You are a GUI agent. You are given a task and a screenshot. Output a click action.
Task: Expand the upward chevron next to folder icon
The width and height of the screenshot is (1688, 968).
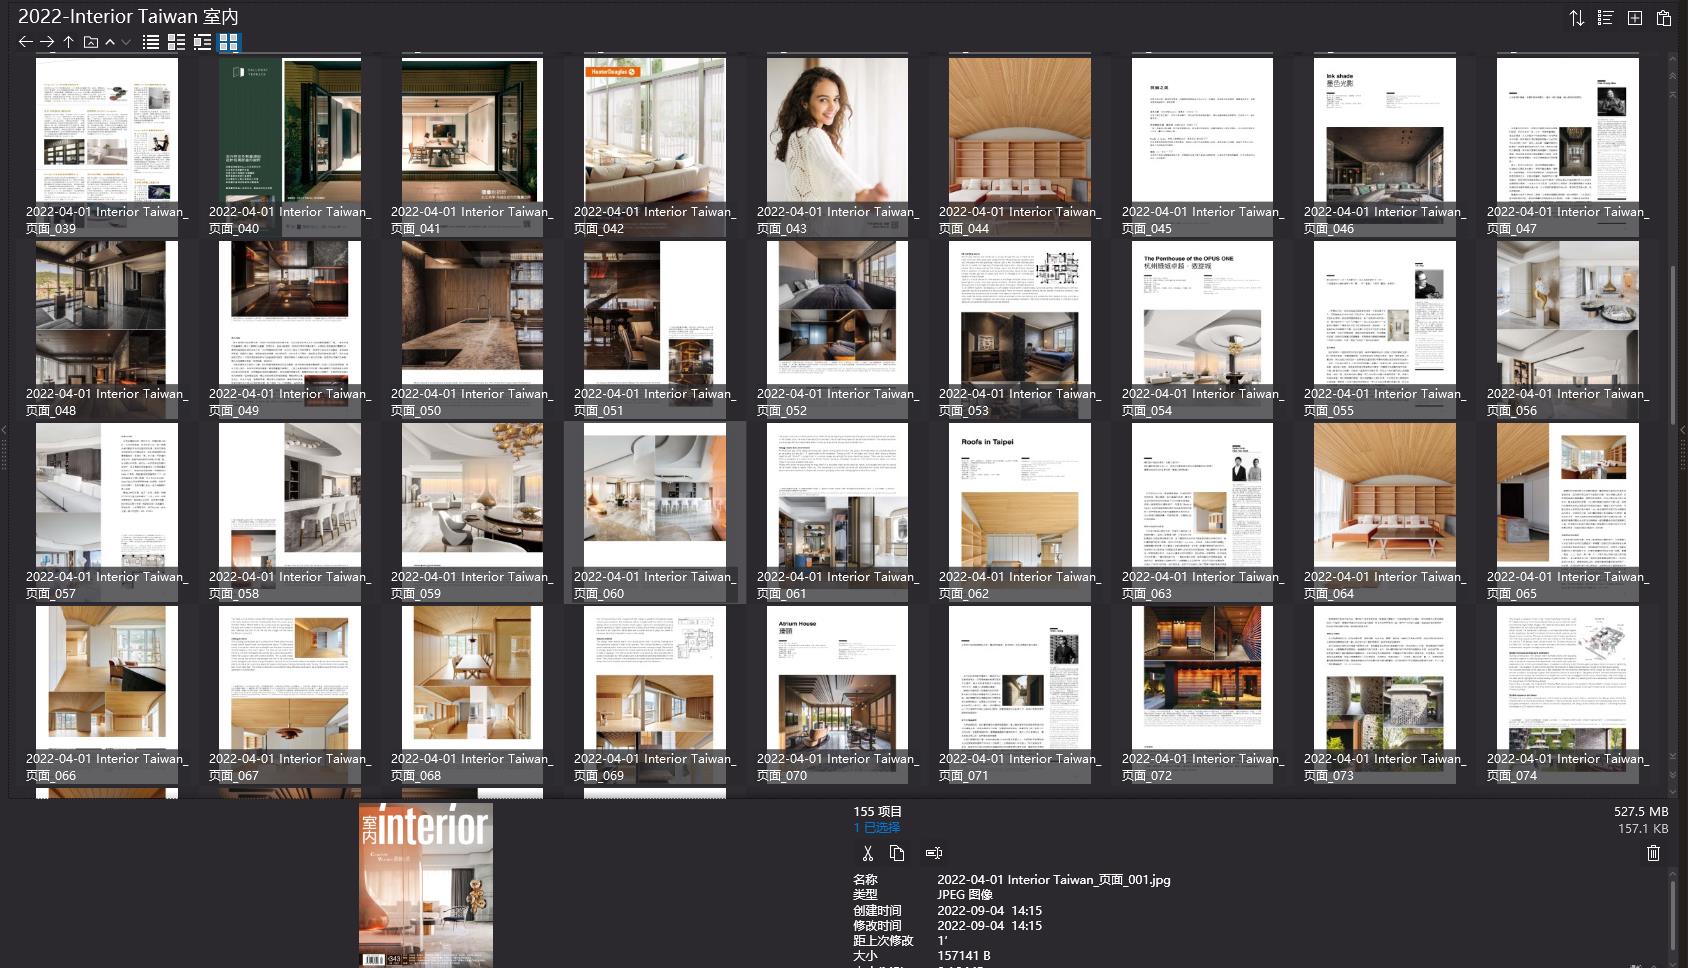coord(110,42)
